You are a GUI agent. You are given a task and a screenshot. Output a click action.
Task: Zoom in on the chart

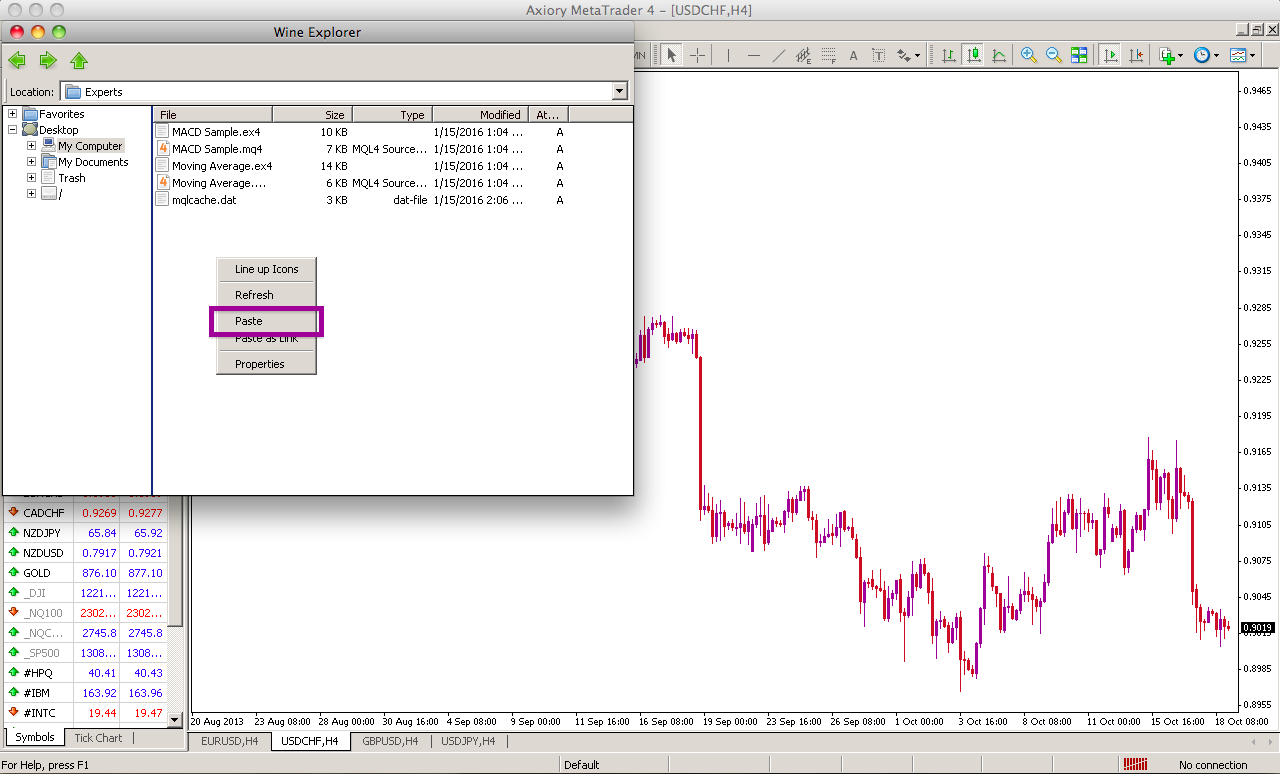click(1028, 55)
